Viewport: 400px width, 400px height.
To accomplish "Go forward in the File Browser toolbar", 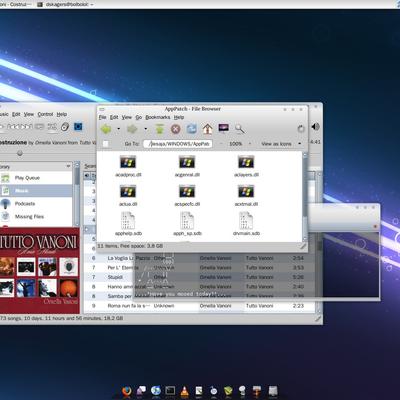I will coord(132,129).
